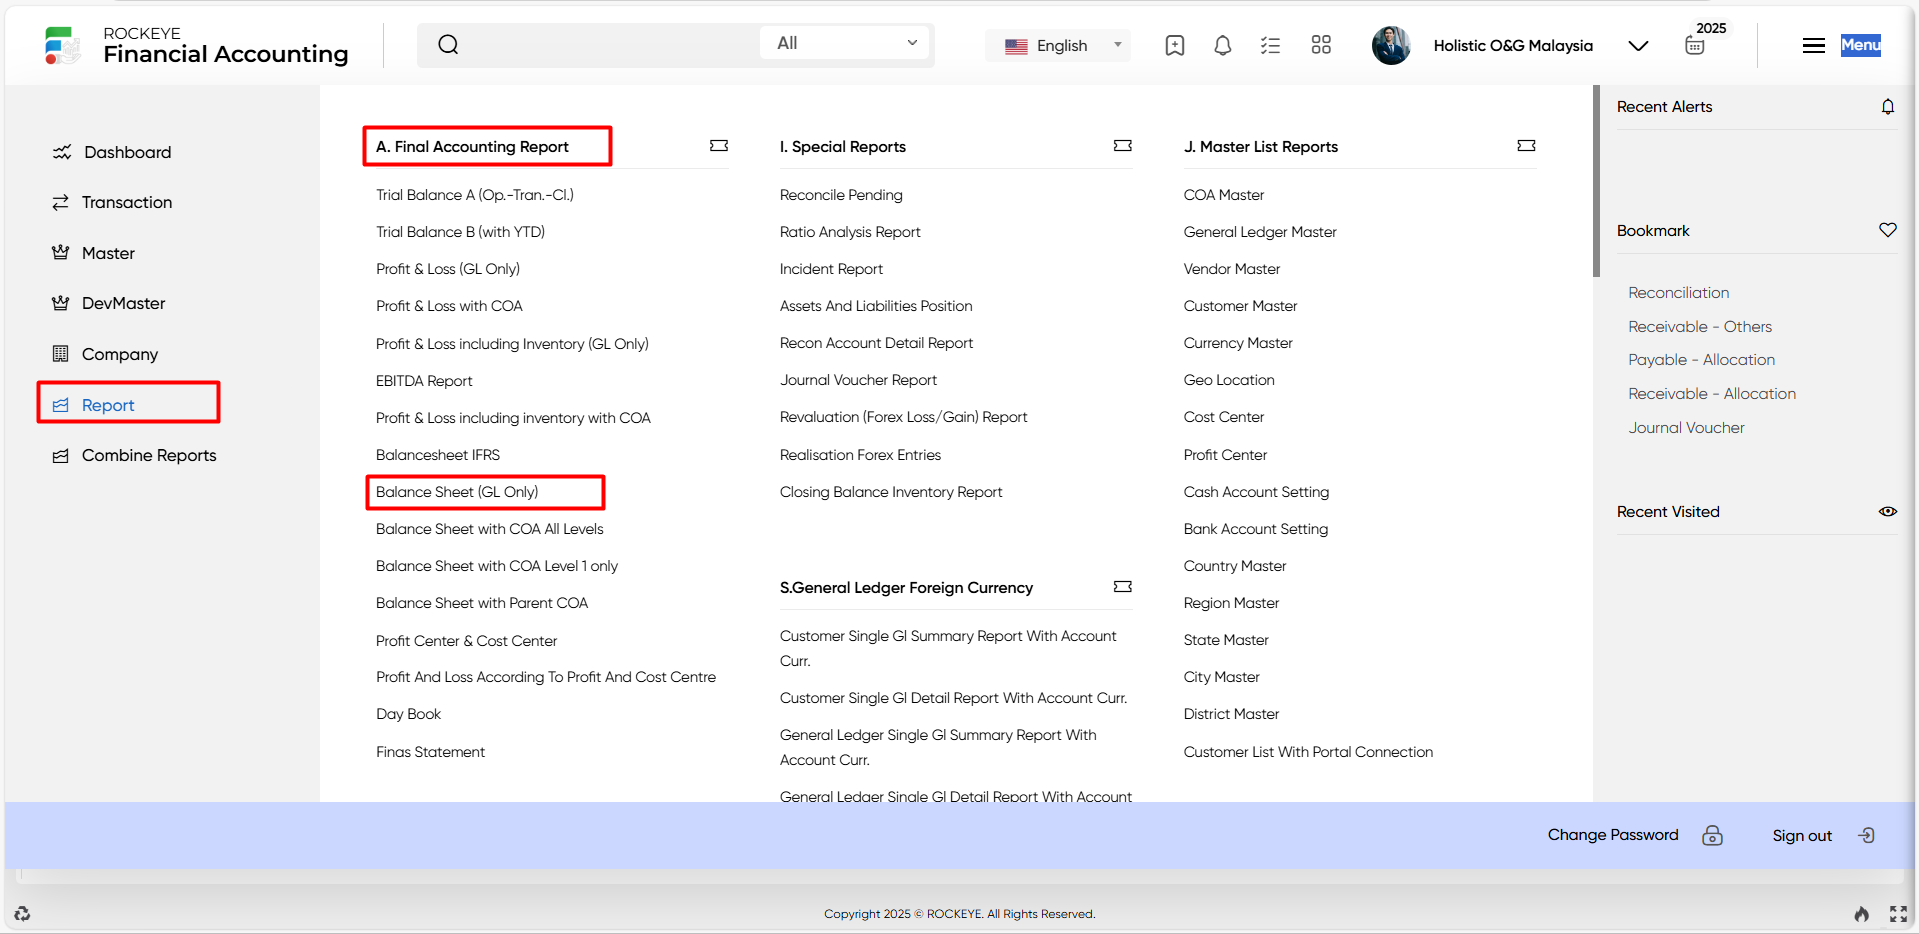Open the Reconciliation bookmark
The width and height of the screenshot is (1919, 934).
[1678, 293]
